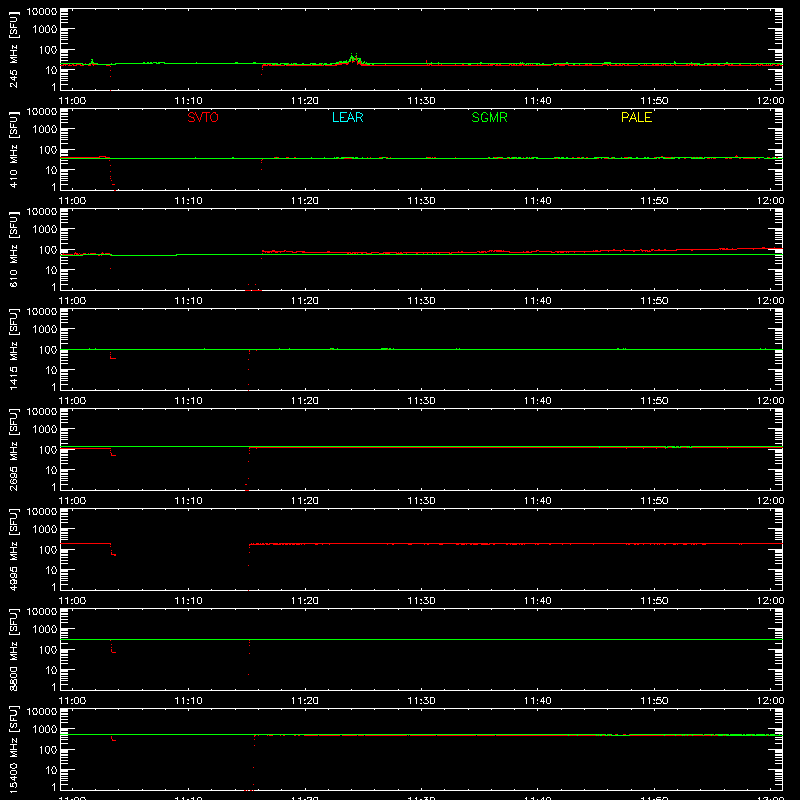Click the 2695 MHz [SFU] axis title
Screen dimensions: 800x800
[14, 449]
